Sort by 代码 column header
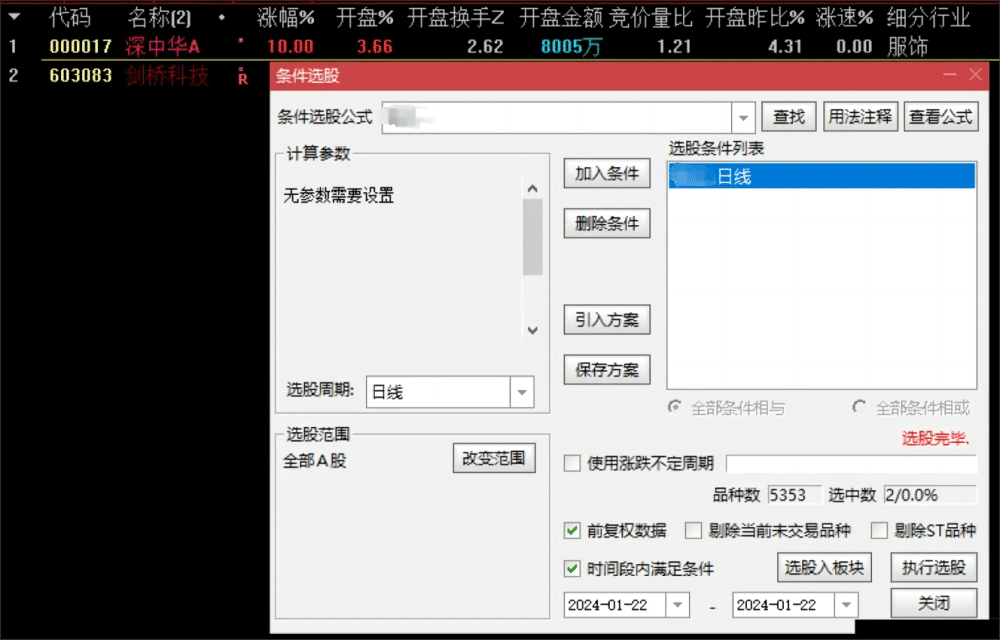This screenshot has height=640, width=1000. [70, 18]
